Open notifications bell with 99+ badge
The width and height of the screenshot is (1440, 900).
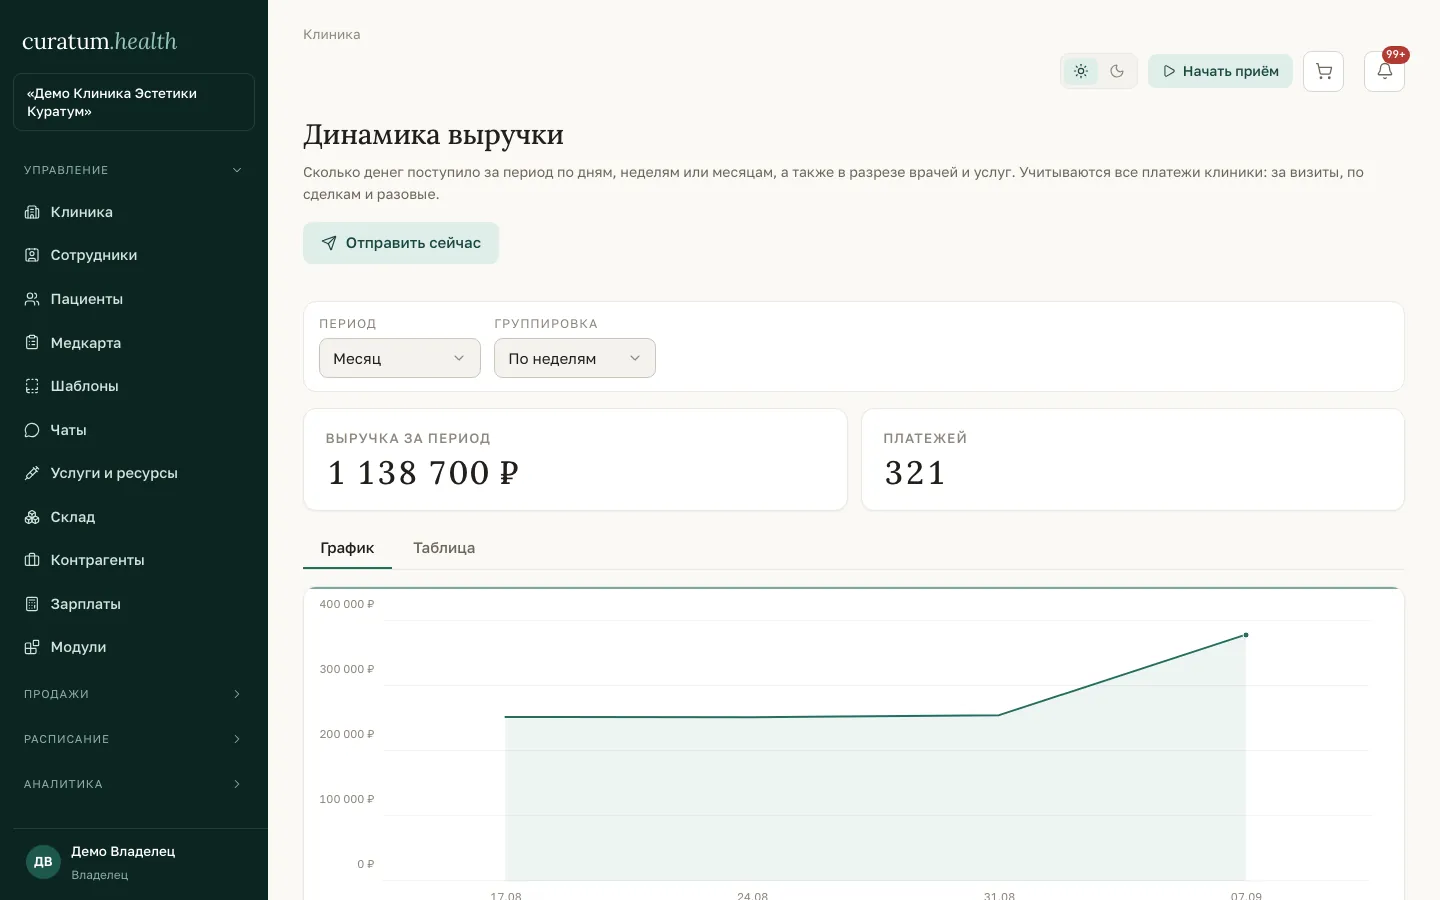[x=1385, y=71]
